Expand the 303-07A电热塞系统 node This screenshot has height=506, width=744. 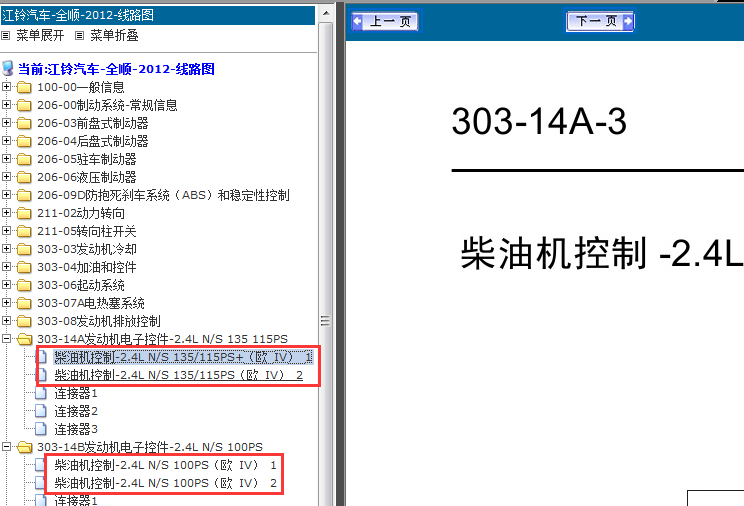coord(7,303)
